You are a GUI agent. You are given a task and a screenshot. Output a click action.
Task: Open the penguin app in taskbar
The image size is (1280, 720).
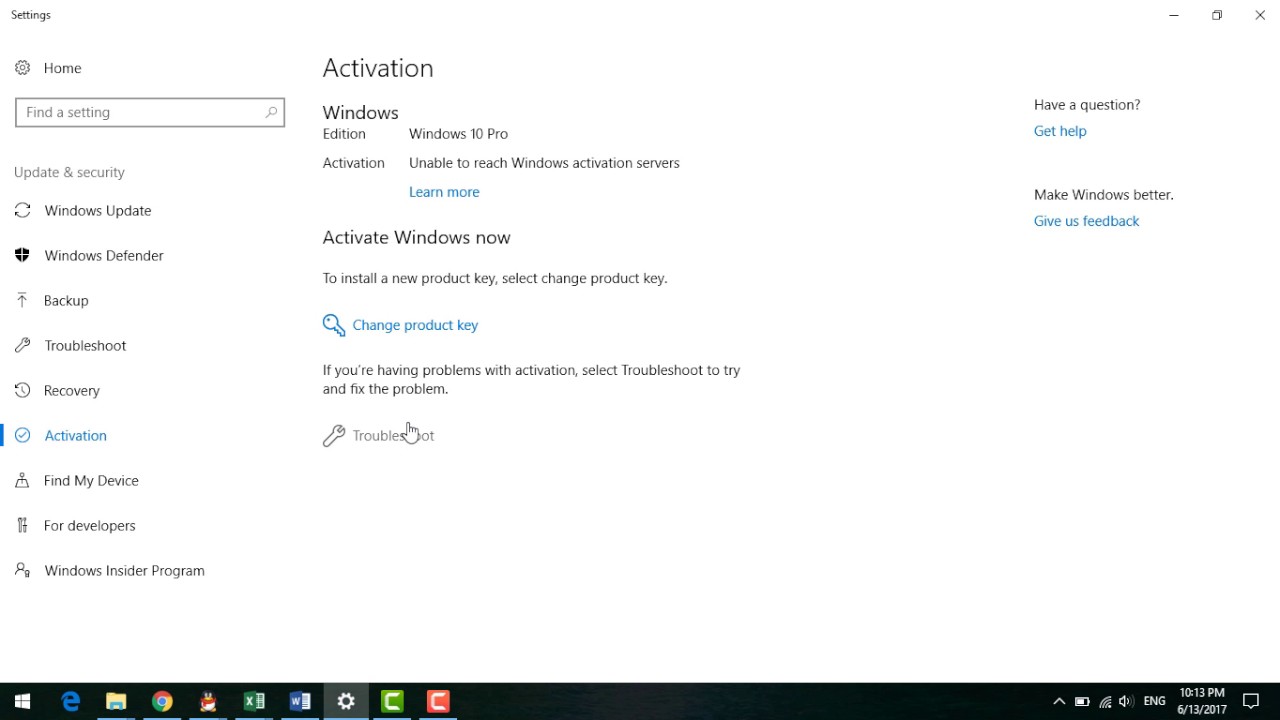click(x=208, y=702)
